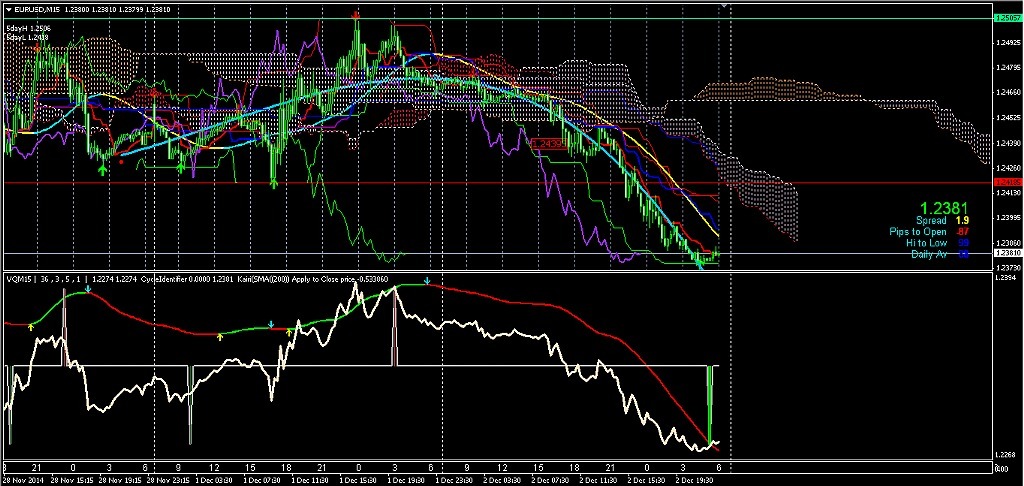Click the 1.2394 indicator scale label
This screenshot has height=486, width=1024.
[1005, 278]
